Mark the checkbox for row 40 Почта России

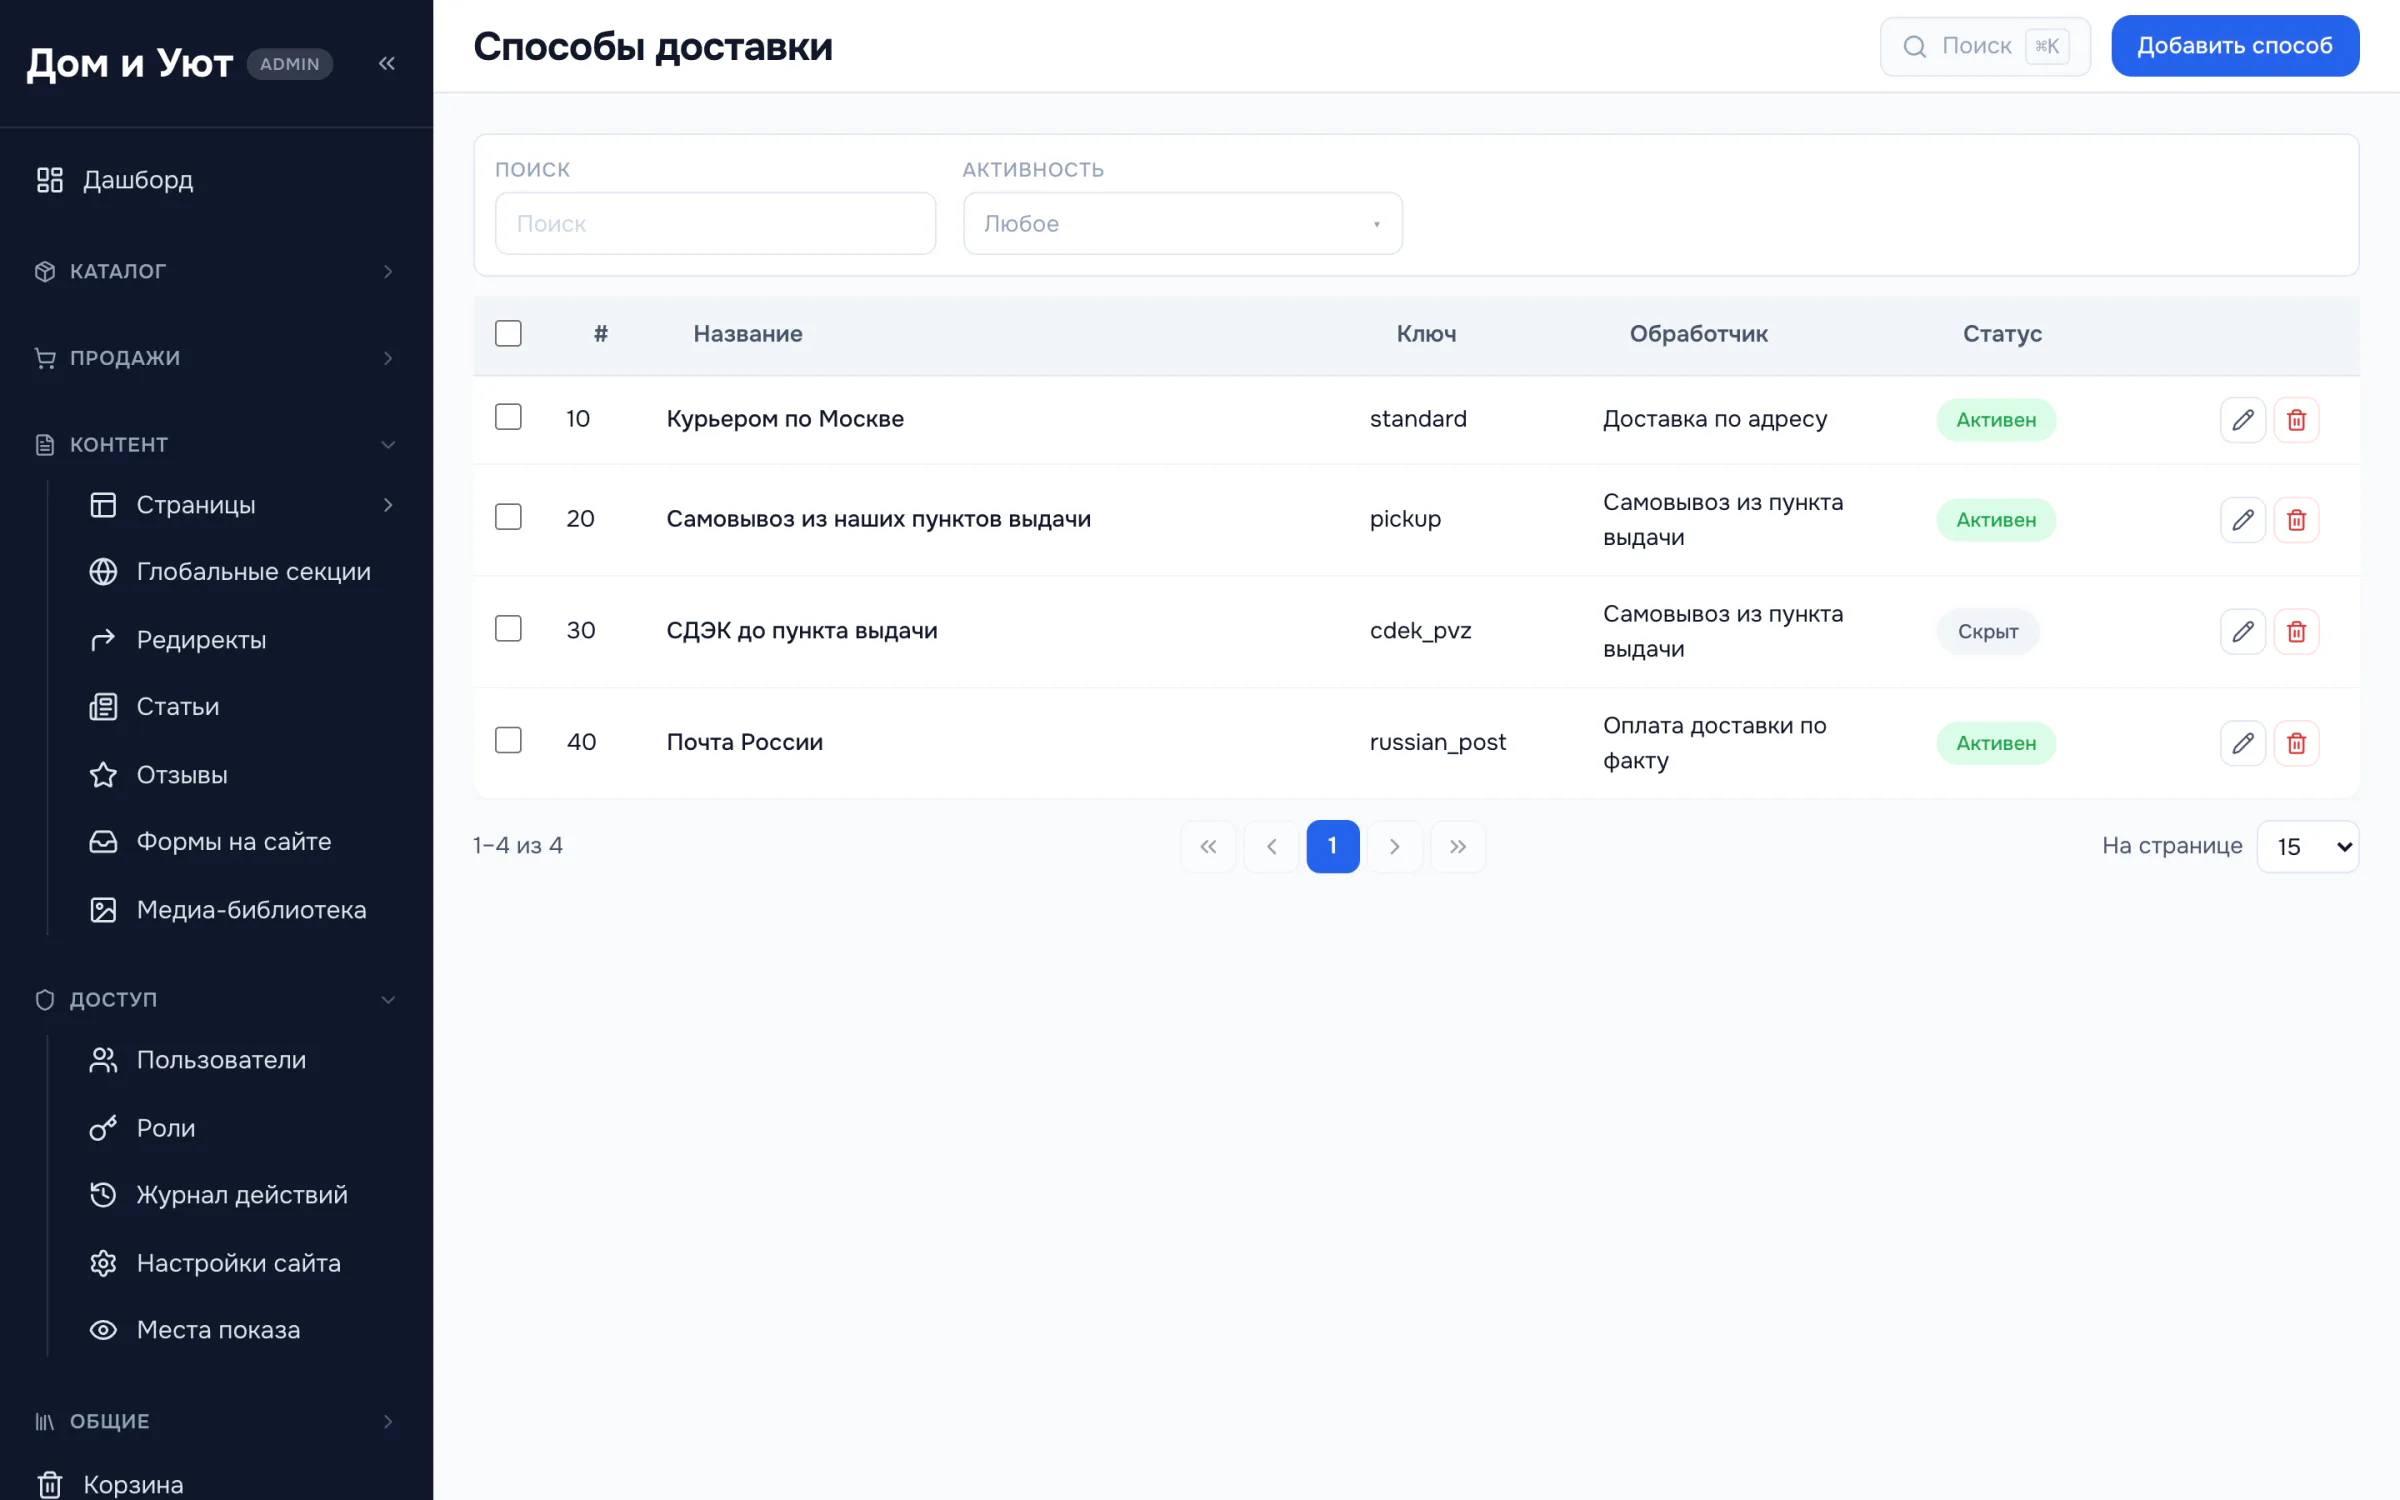coord(508,740)
